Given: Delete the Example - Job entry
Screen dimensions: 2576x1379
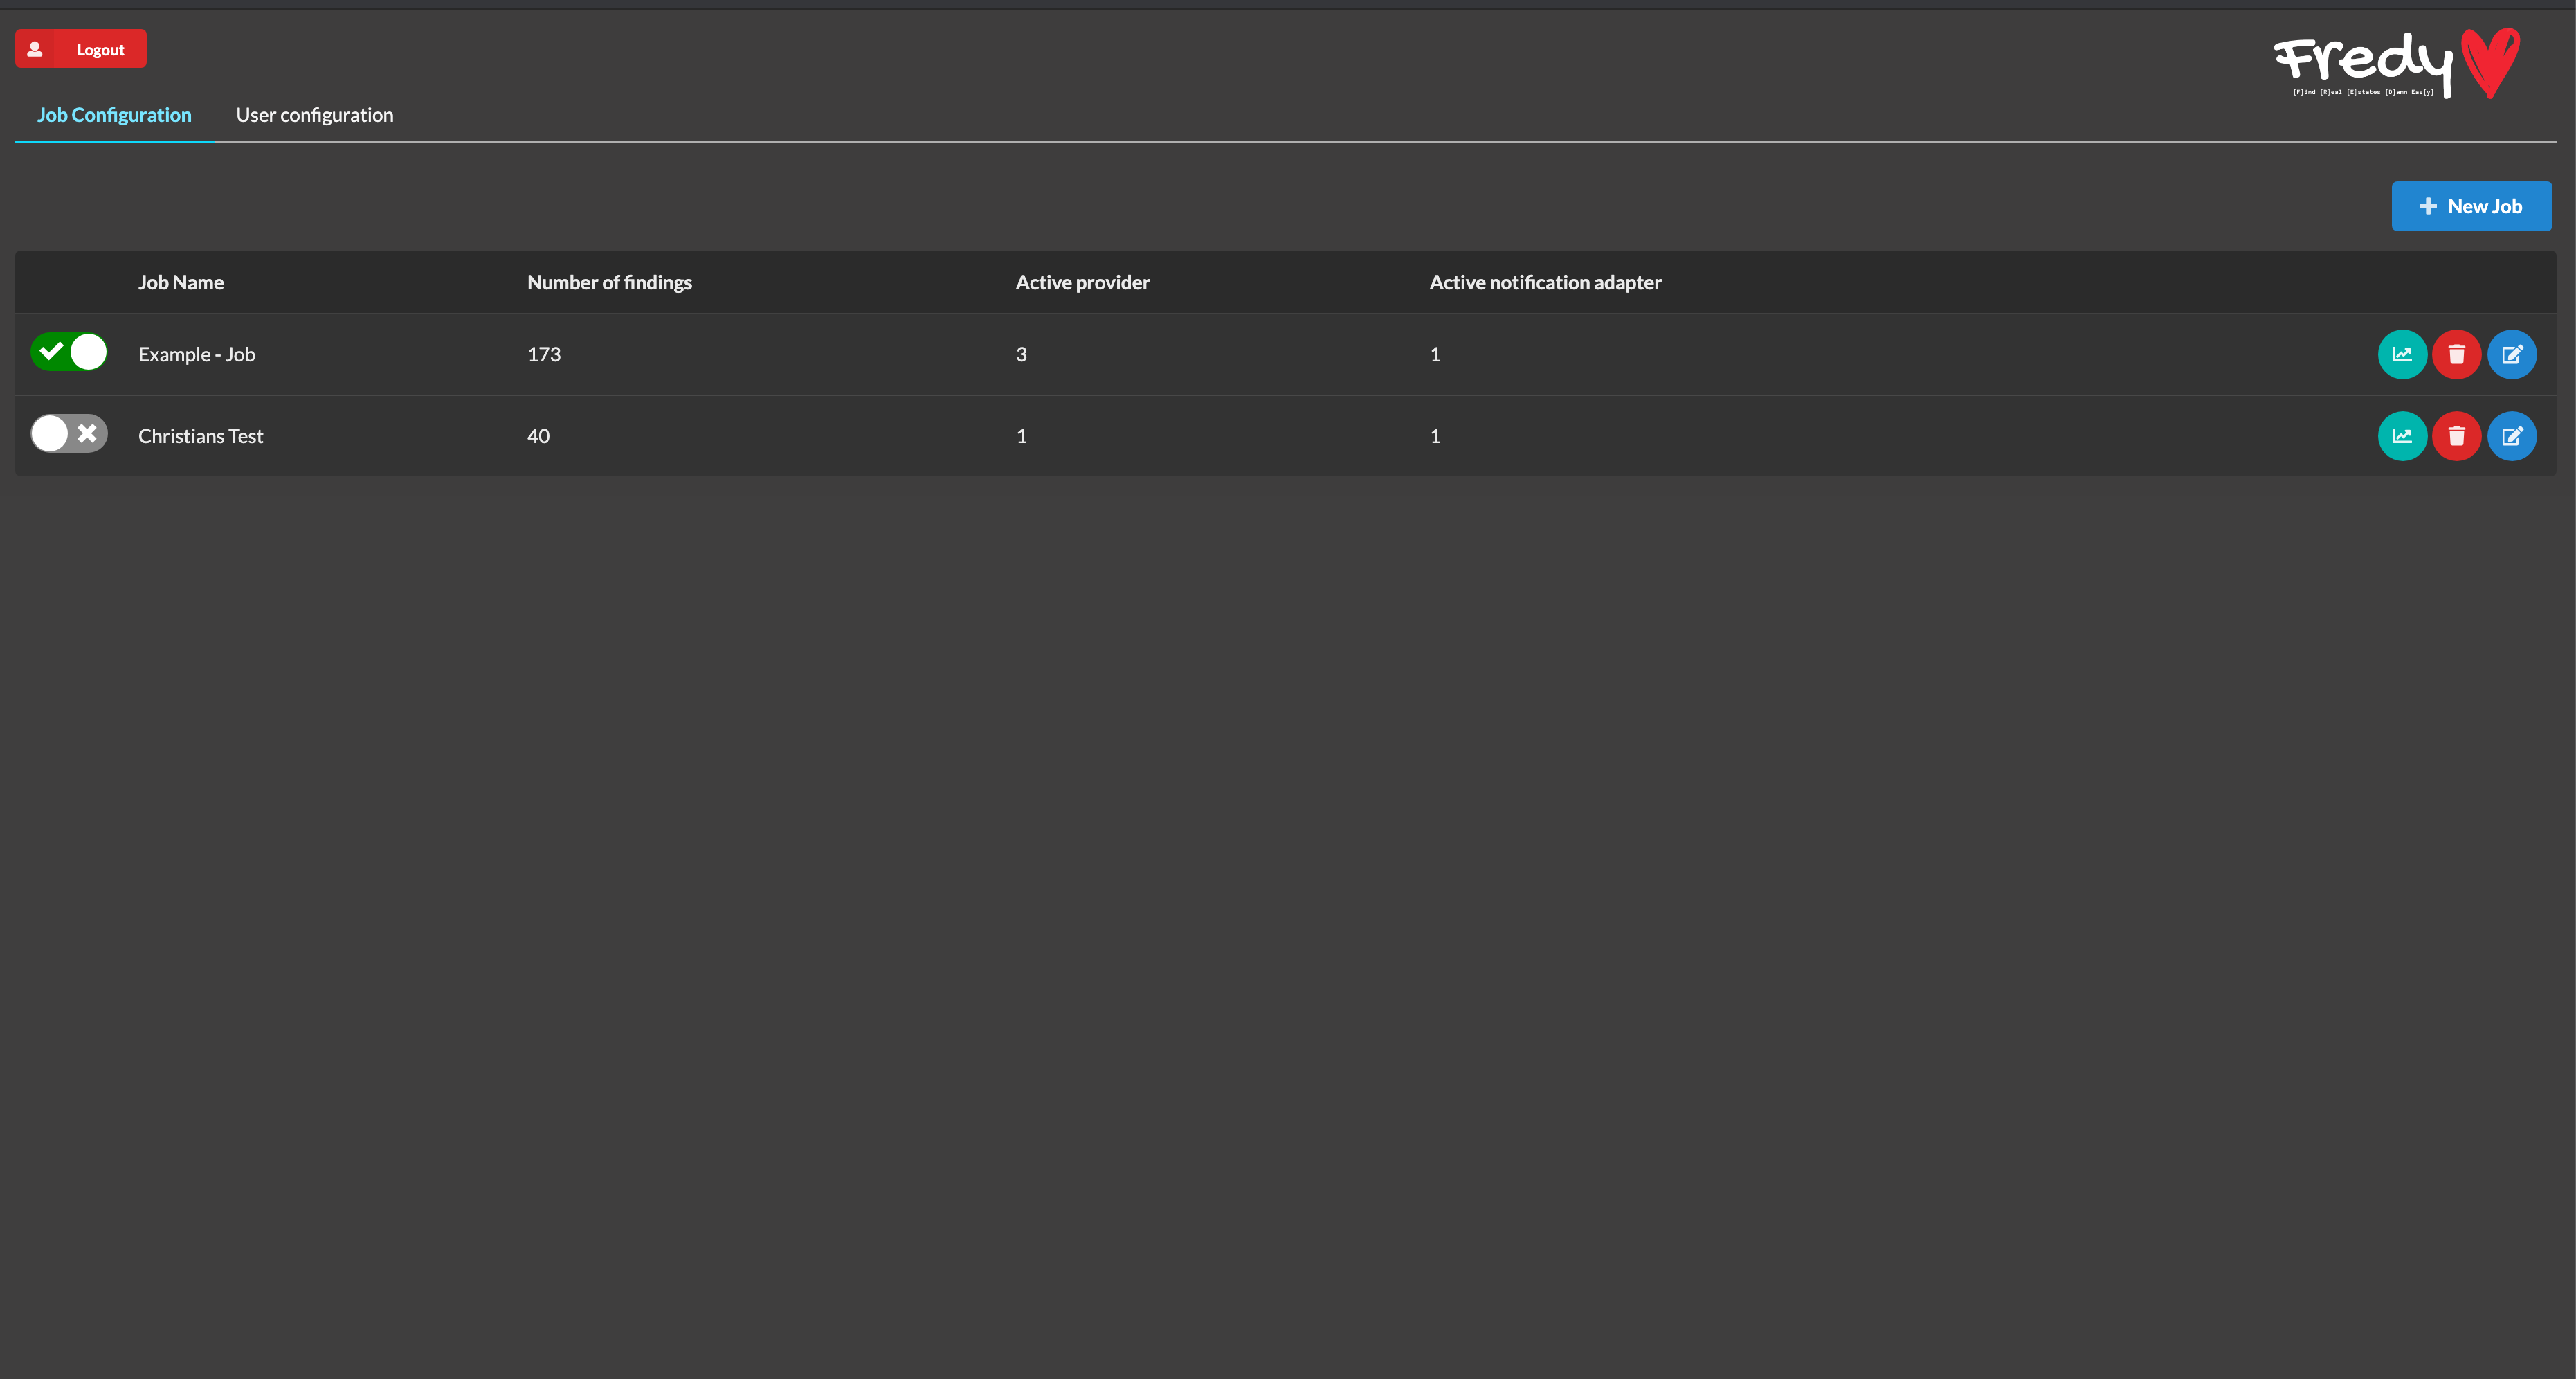Looking at the screenshot, I should point(2456,354).
